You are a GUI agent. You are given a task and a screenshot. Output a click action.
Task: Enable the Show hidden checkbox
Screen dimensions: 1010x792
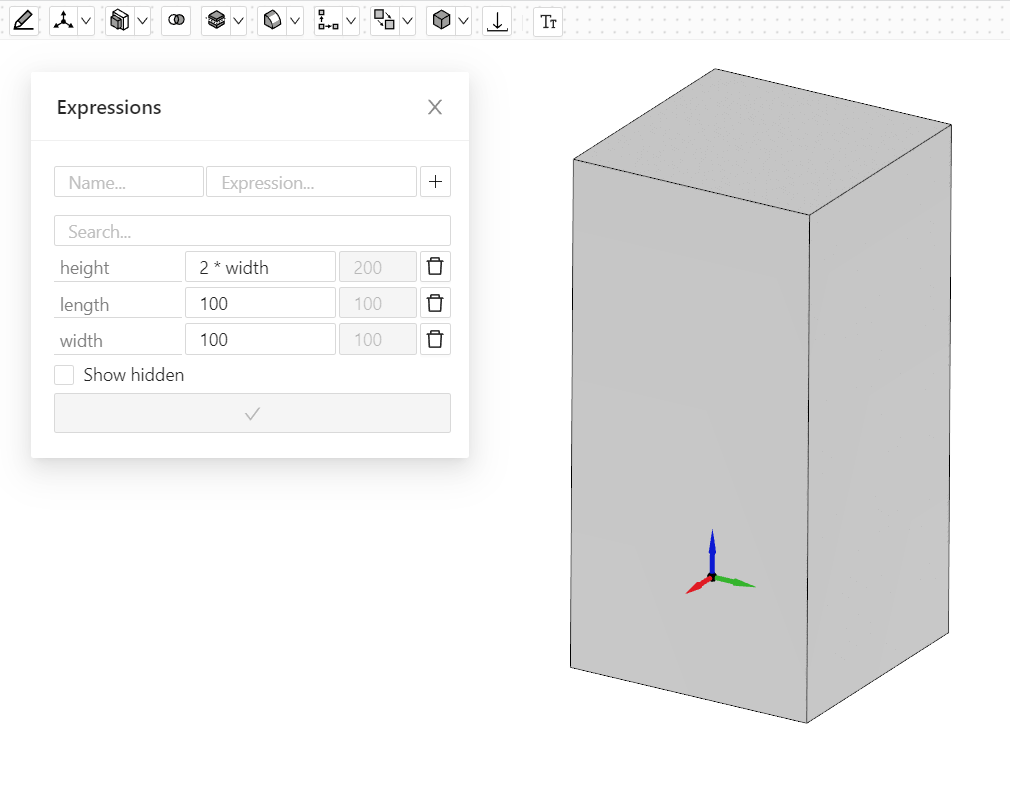click(x=64, y=375)
